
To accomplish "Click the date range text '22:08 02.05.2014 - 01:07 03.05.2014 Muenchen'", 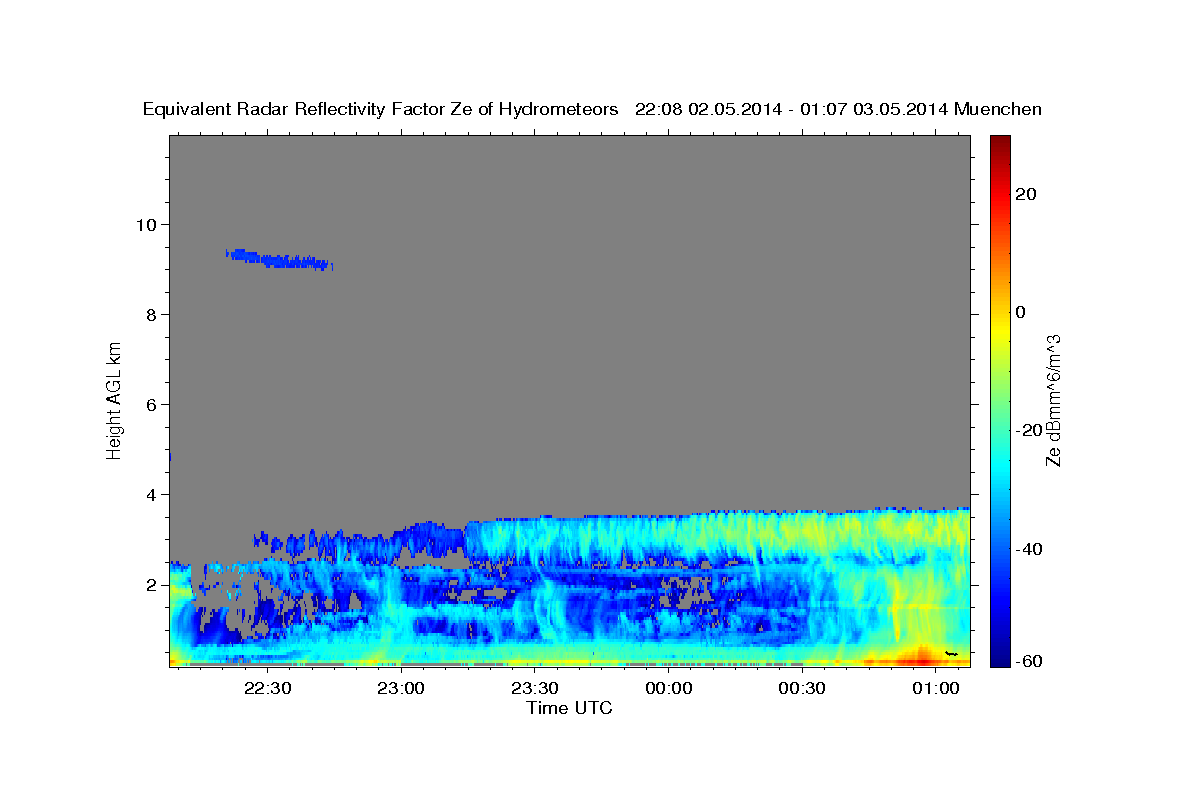I will (838, 110).
